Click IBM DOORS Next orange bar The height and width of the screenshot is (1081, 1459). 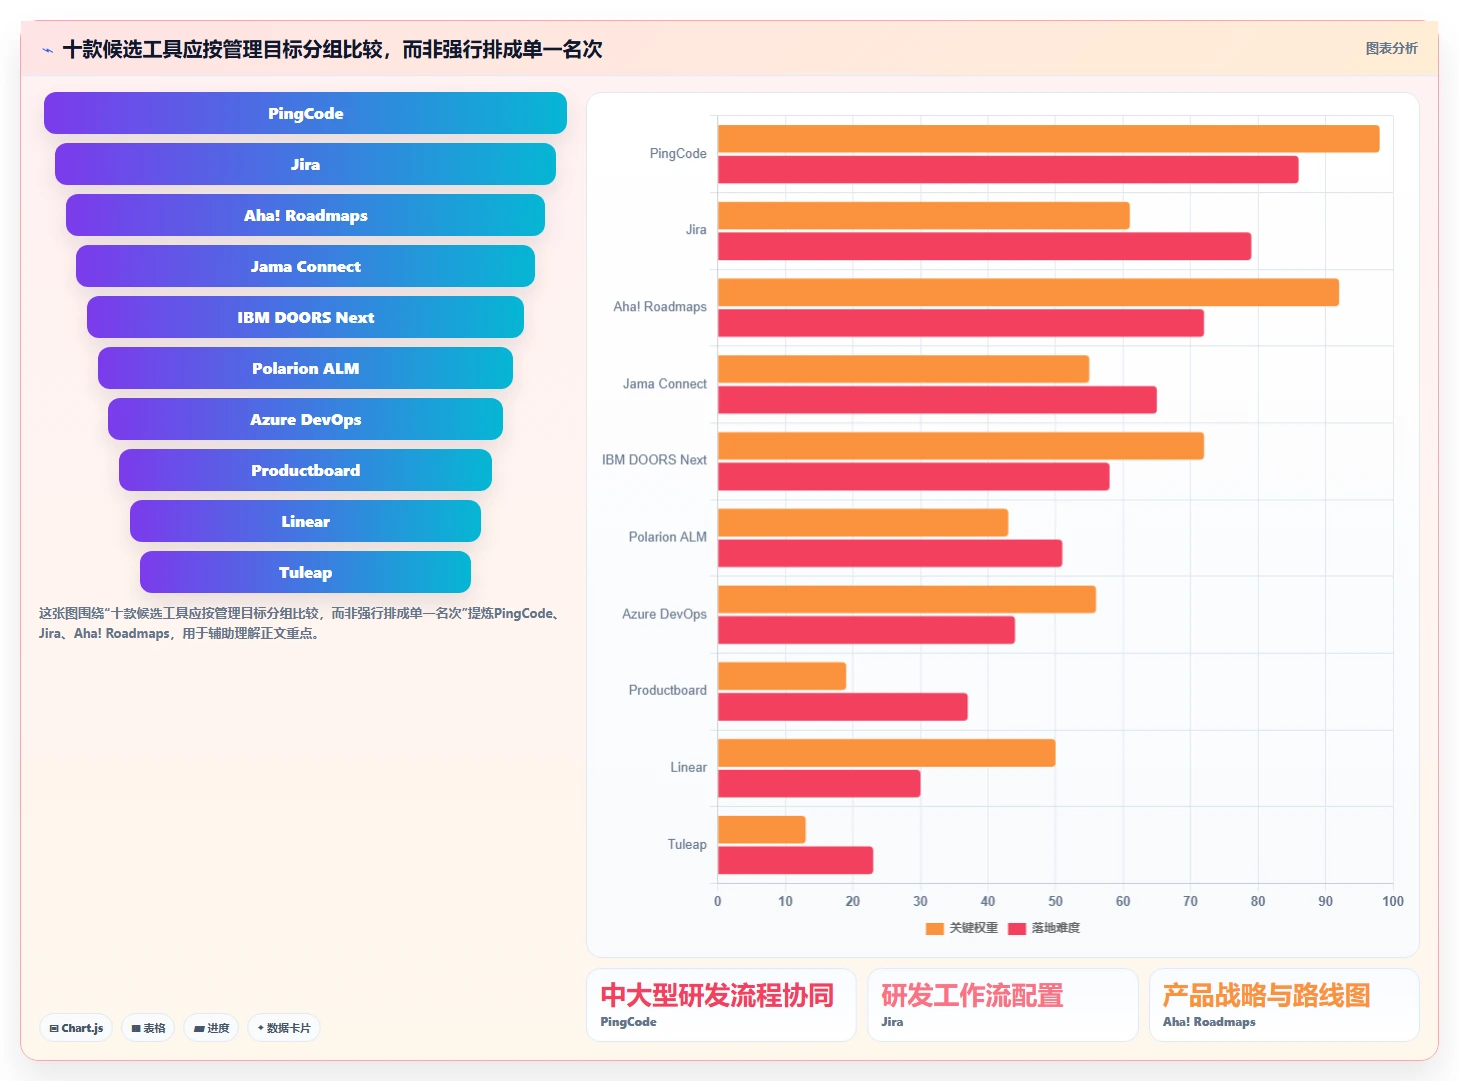coord(961,446)
